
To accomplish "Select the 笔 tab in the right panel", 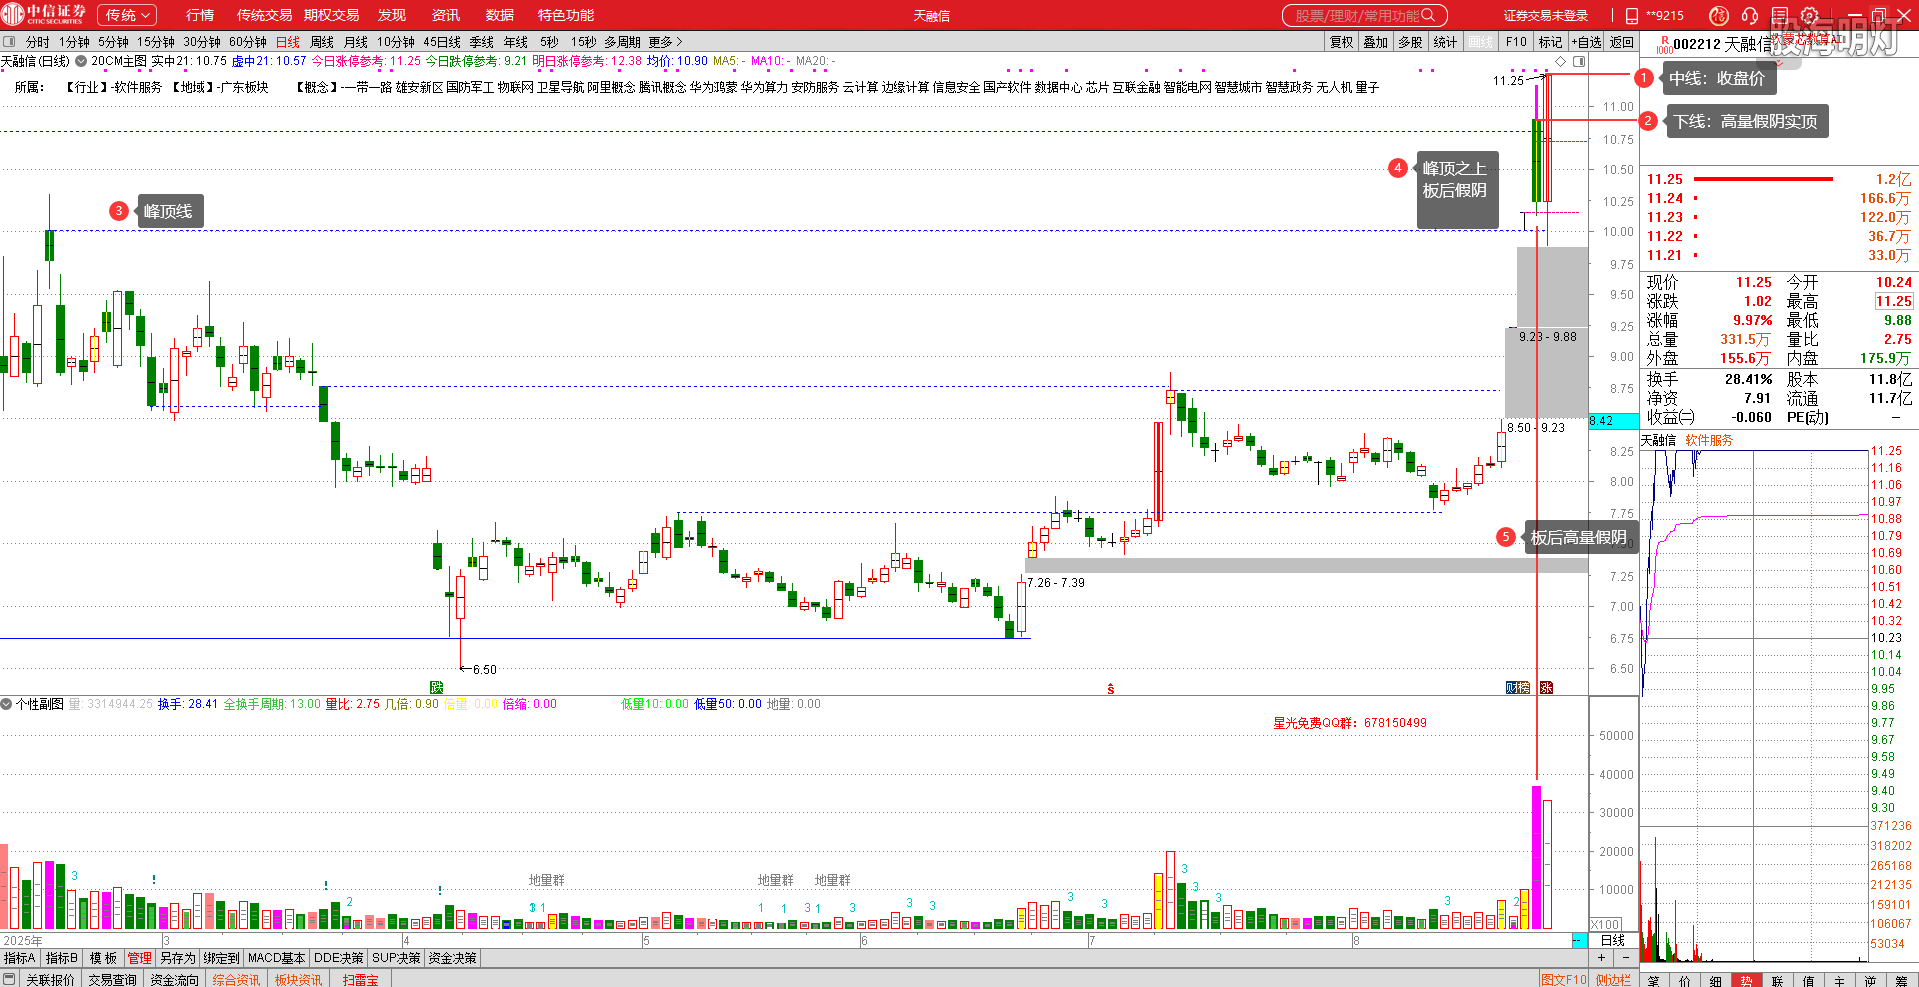I will pos(1653,980).
